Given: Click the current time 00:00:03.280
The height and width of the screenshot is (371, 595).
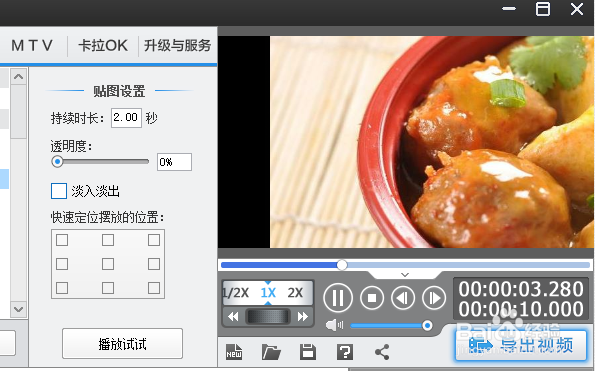Looking at the screenshot, I should click(521, 289).
